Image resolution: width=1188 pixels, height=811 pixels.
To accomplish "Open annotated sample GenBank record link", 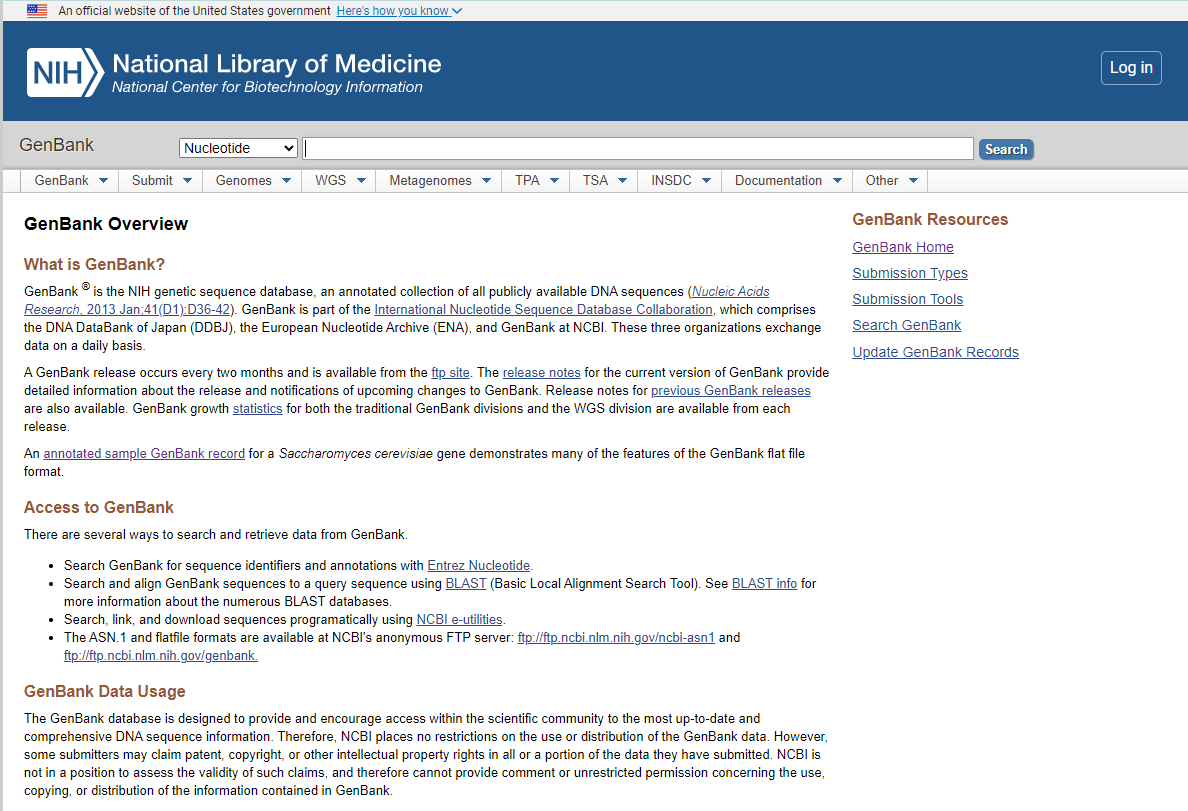I will (x=144, y=453).
